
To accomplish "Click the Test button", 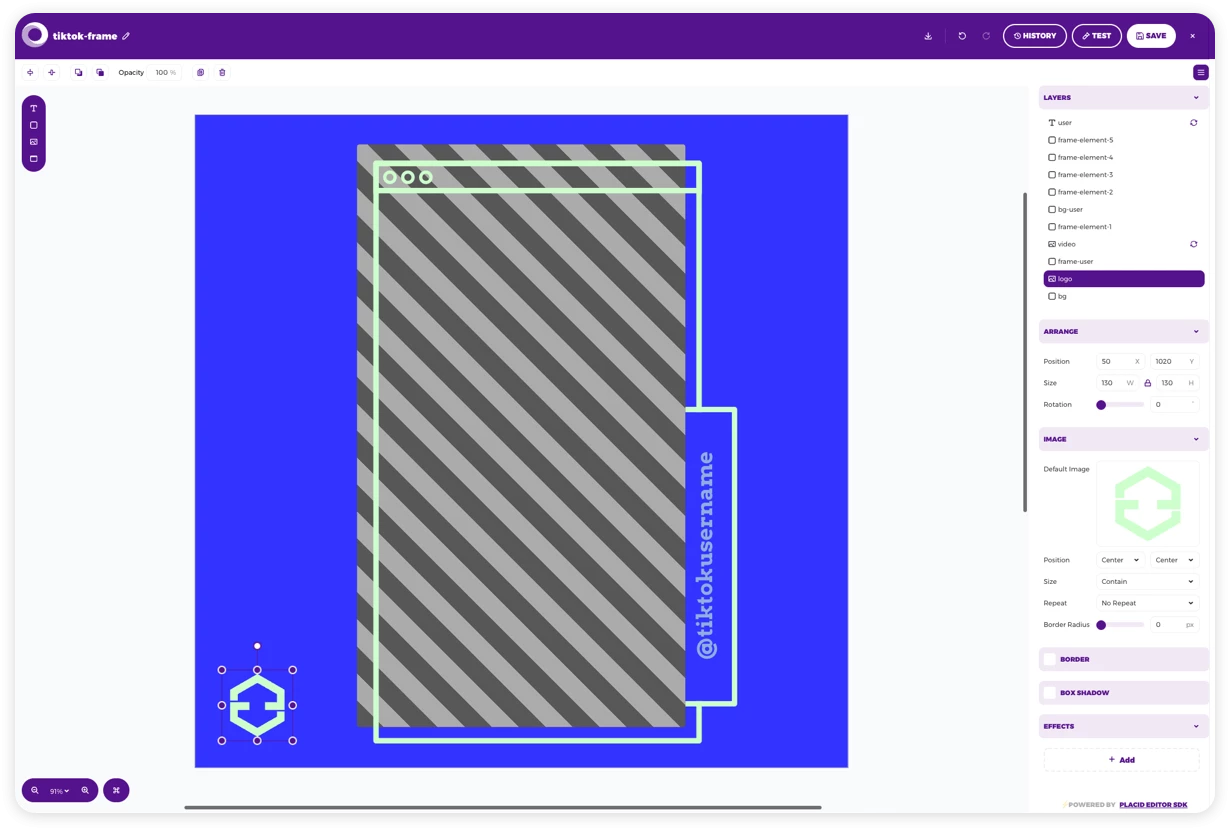I will [1097, 36].
